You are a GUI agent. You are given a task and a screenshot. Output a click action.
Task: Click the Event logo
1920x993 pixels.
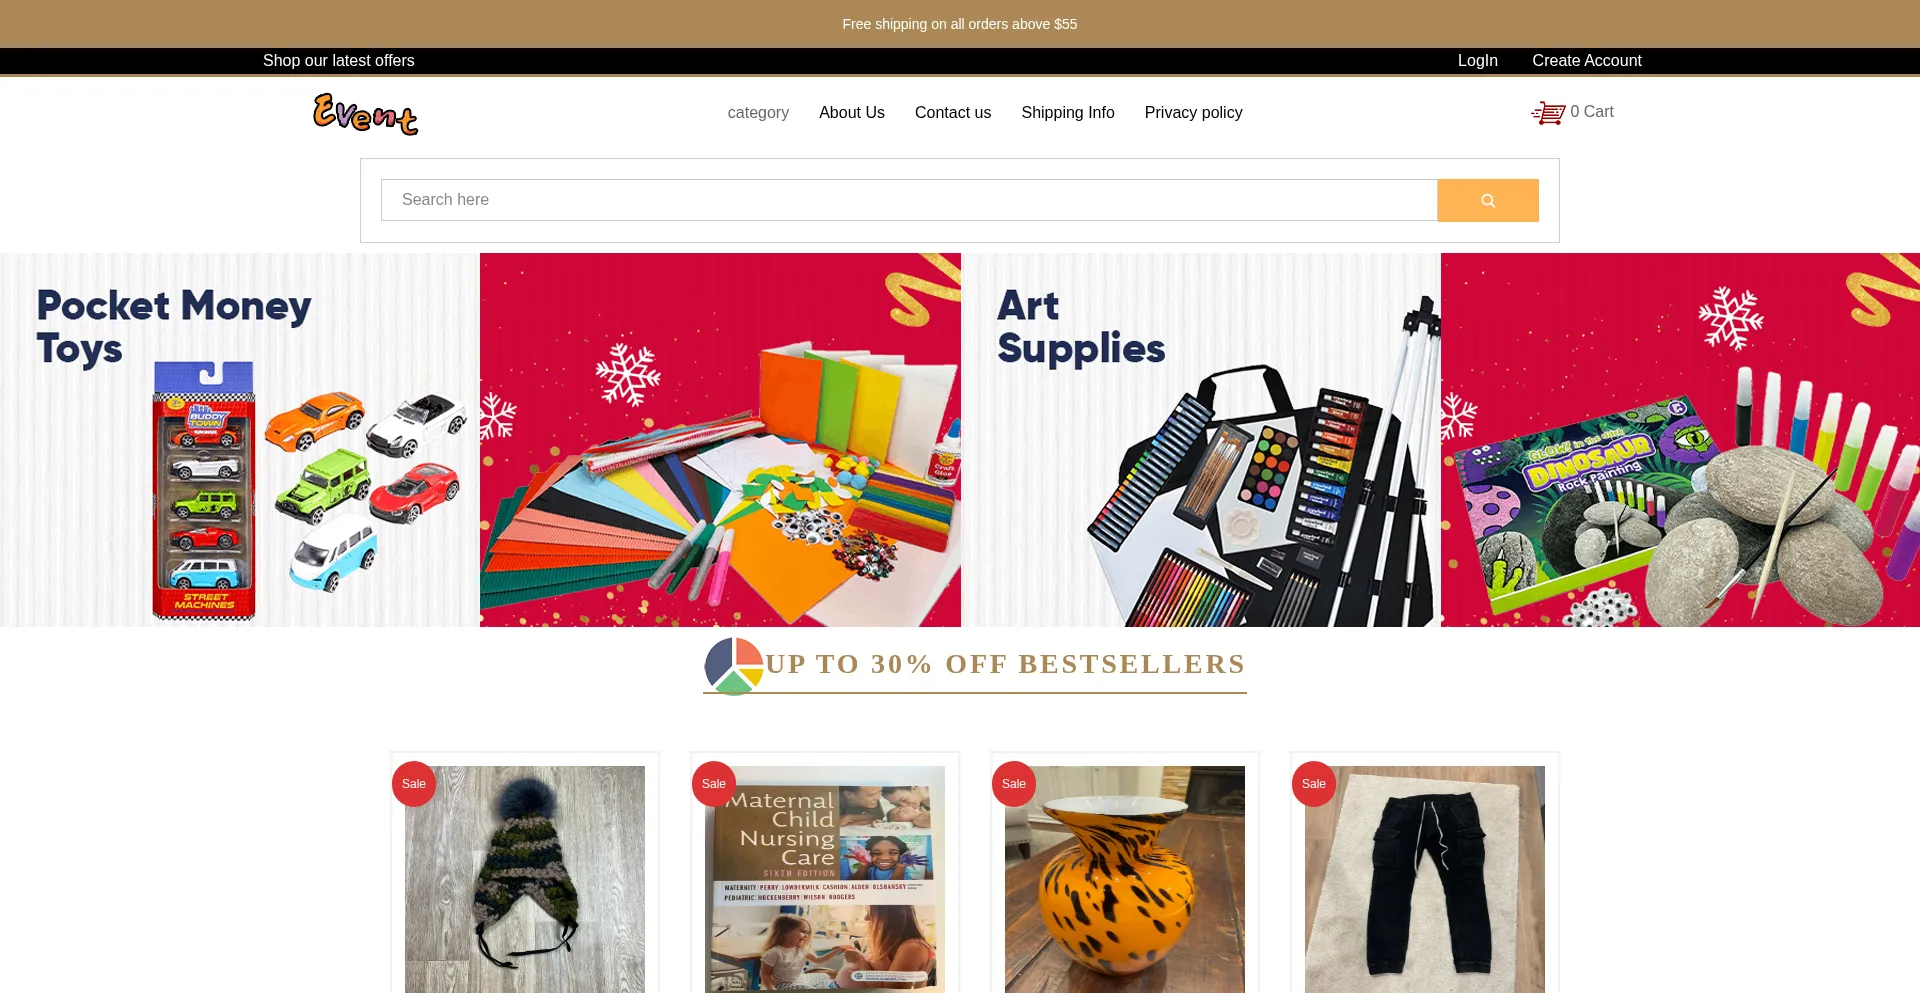point(366,114)
